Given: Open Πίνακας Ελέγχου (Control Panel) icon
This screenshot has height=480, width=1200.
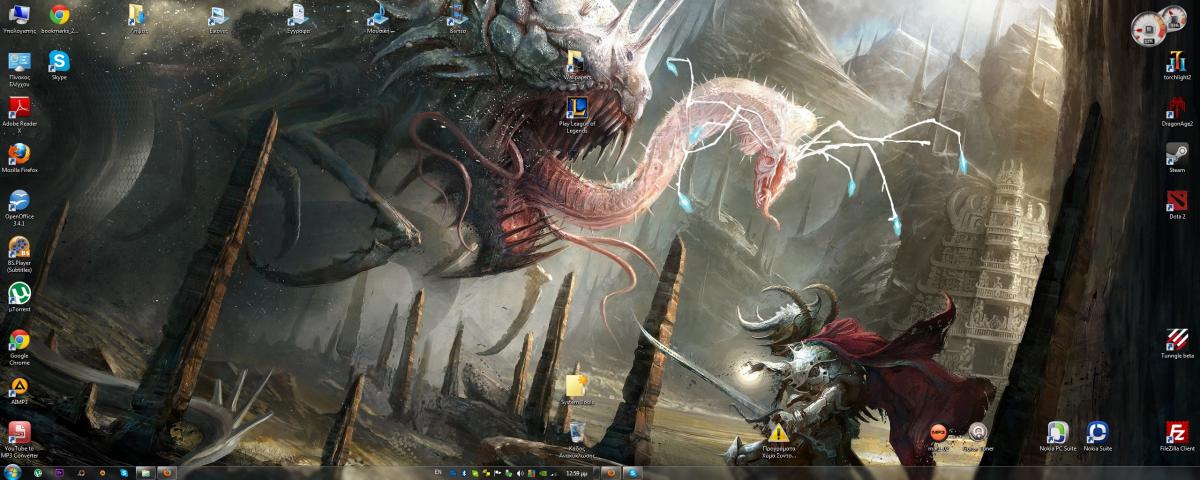Looking at the screenshot, I should point(19,68).
